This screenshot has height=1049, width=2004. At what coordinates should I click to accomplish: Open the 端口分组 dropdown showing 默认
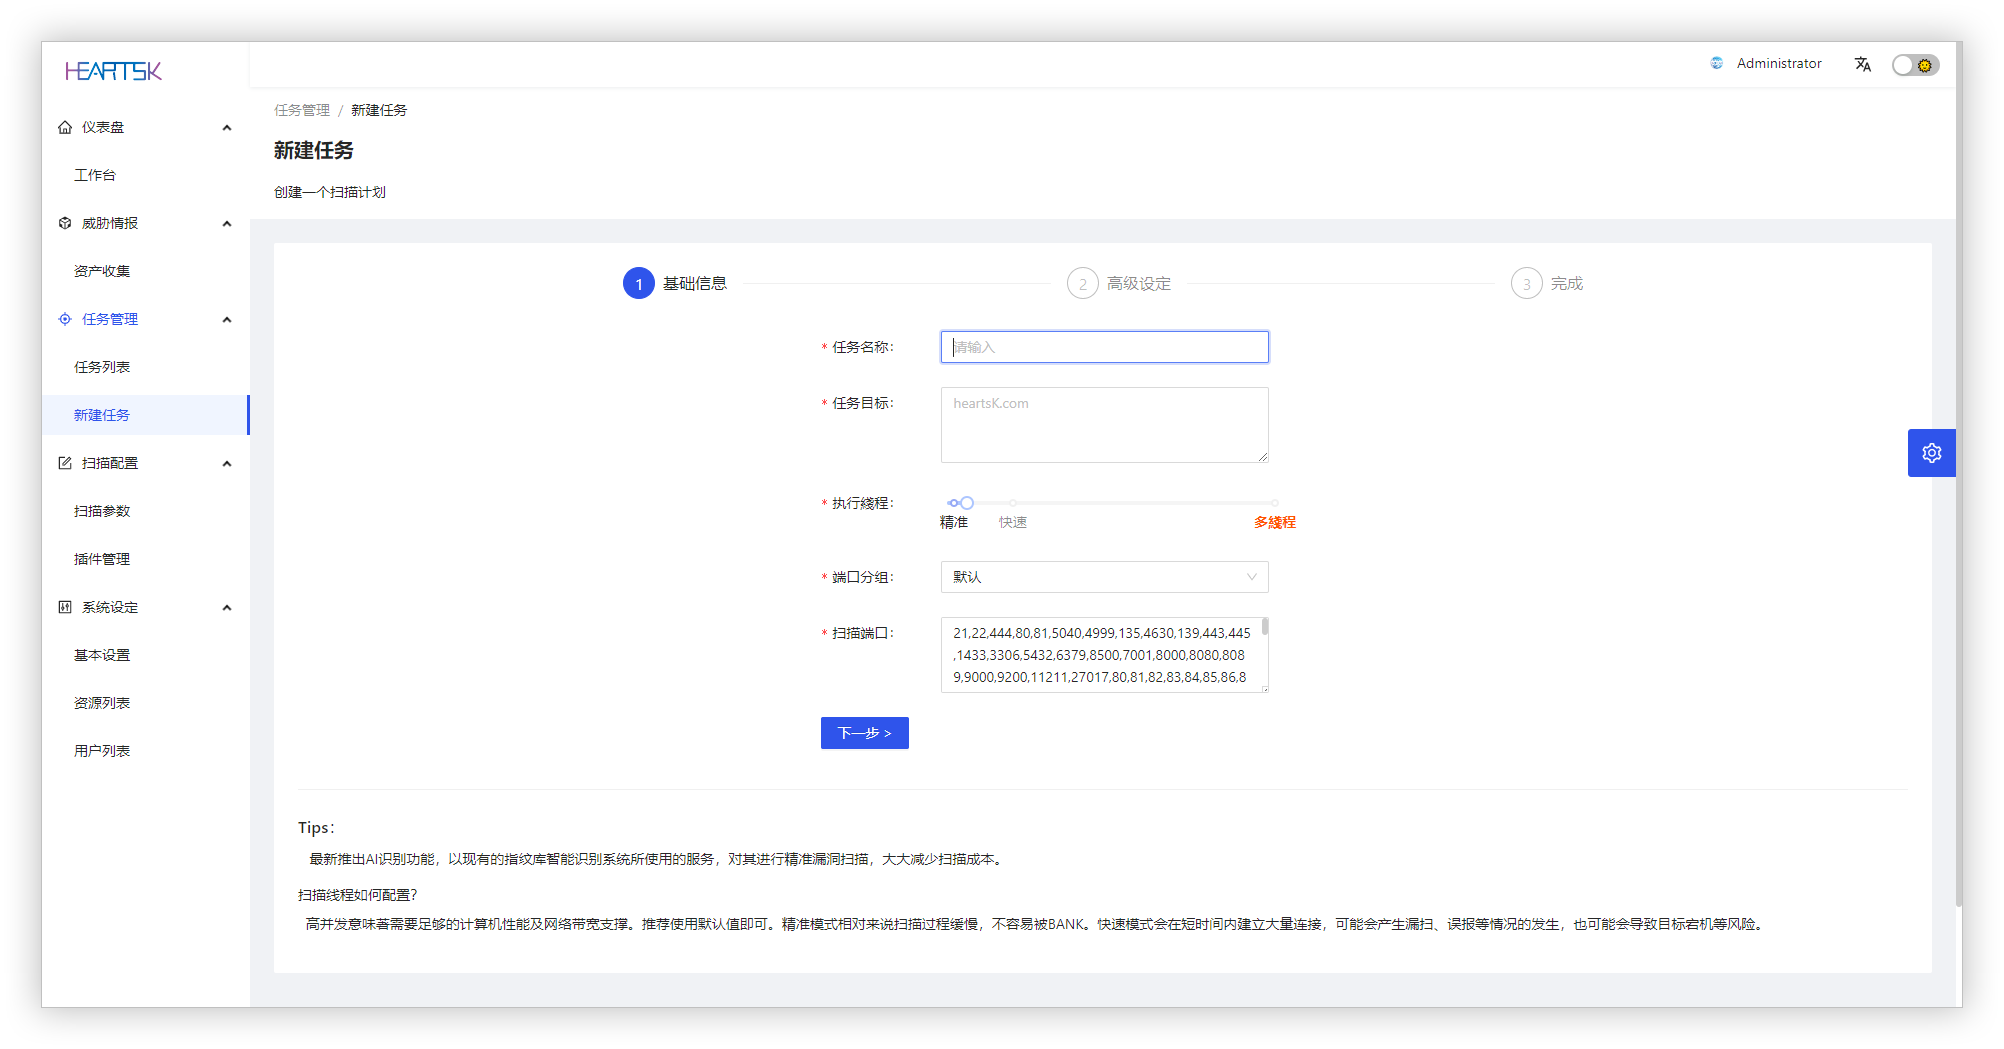[1104, 577]
